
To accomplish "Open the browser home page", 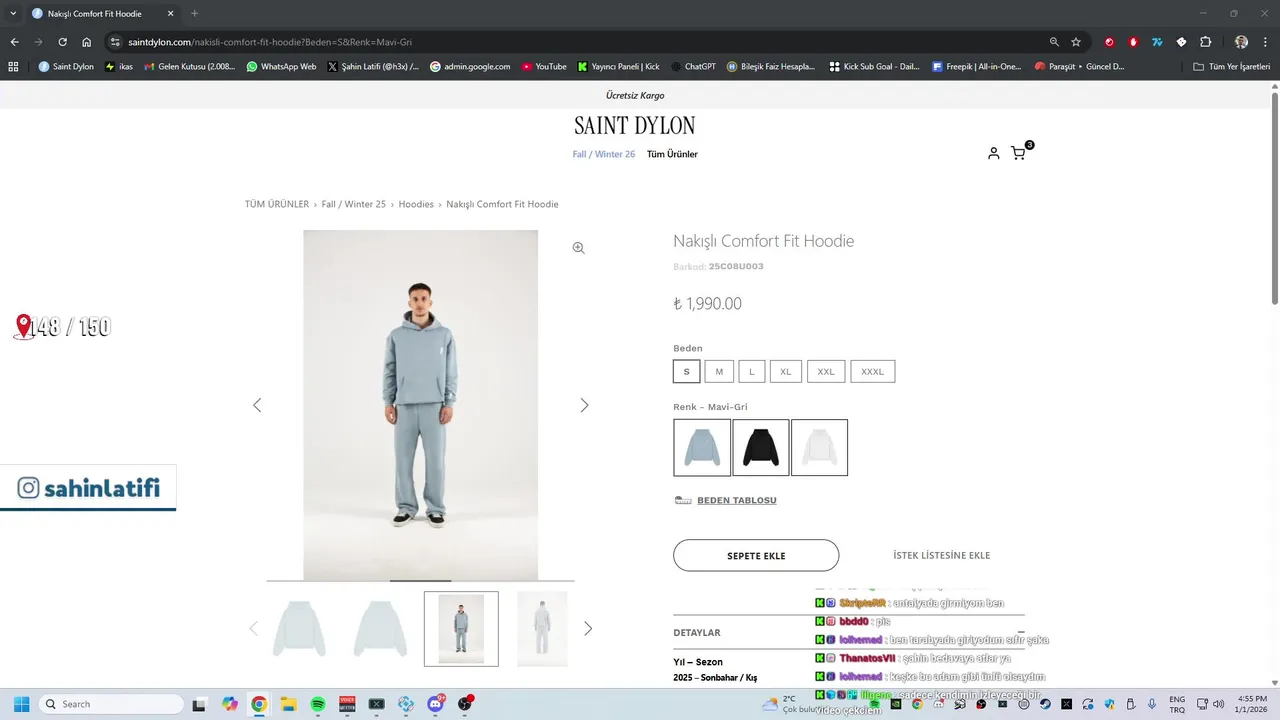I will pyautogui.click(x=87, y=42).
